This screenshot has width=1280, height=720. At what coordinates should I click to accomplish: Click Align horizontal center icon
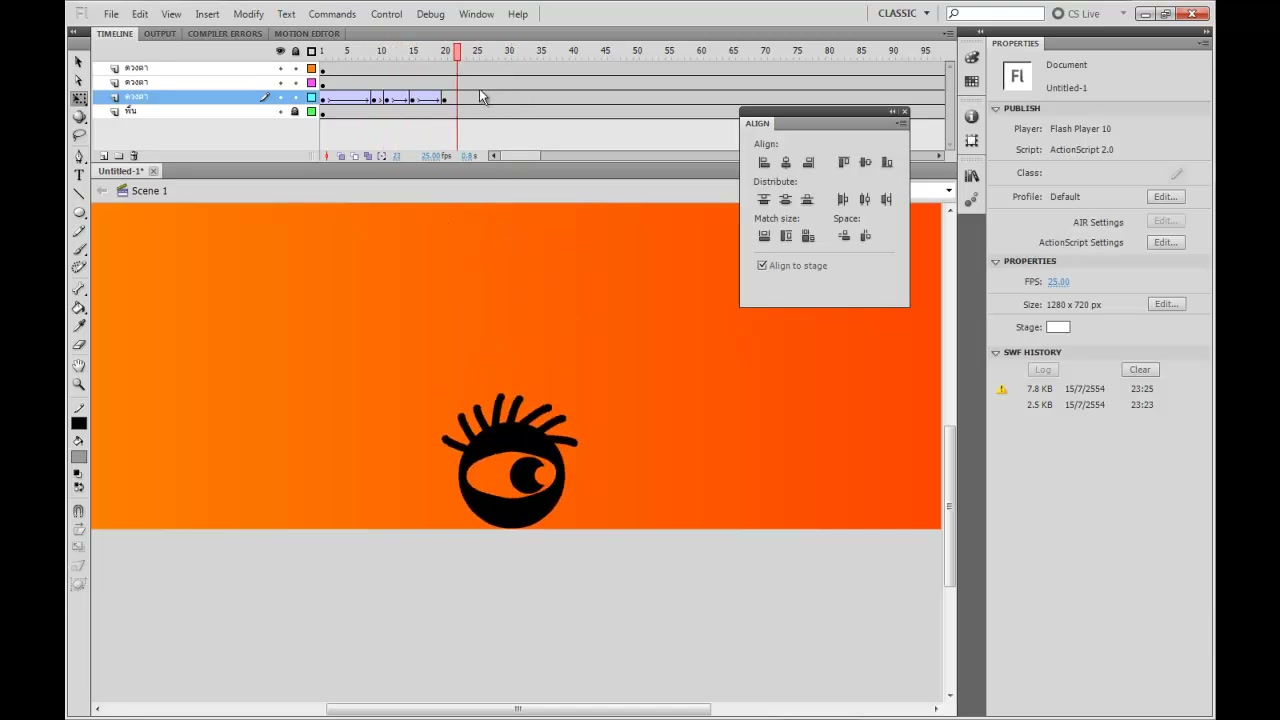786,162
